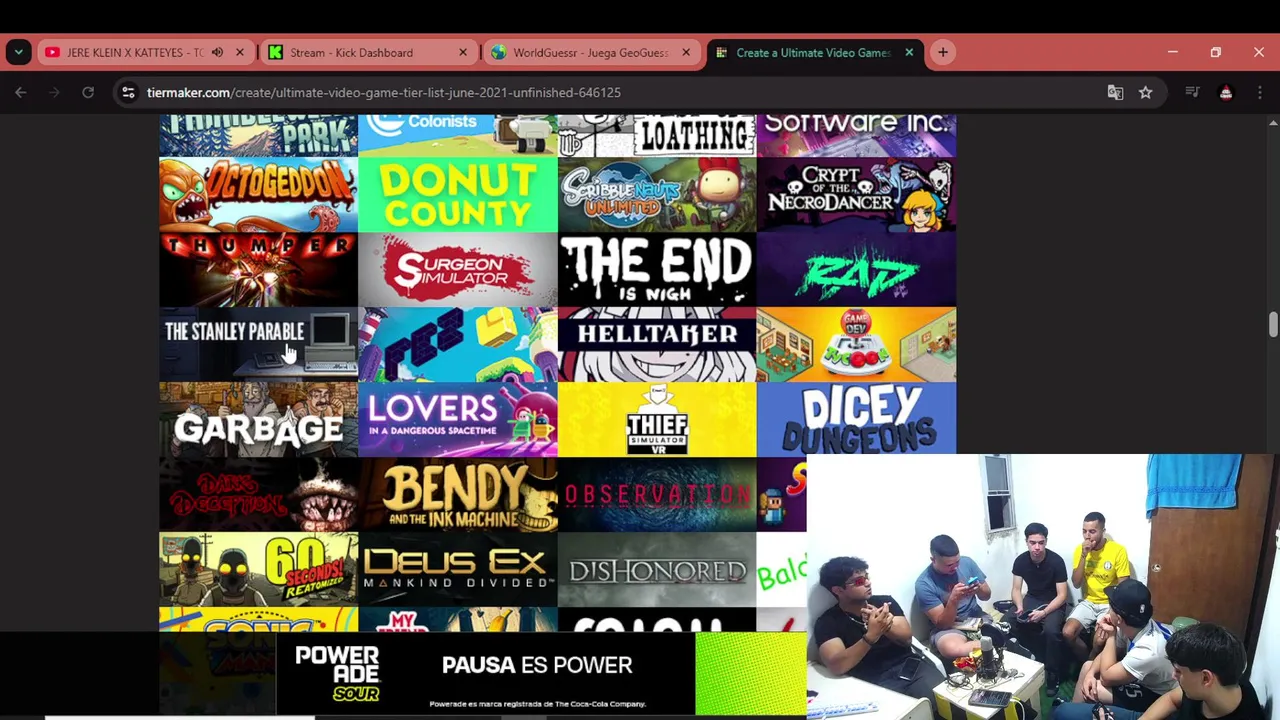Reload the tiermaker page

click(88, 92)
